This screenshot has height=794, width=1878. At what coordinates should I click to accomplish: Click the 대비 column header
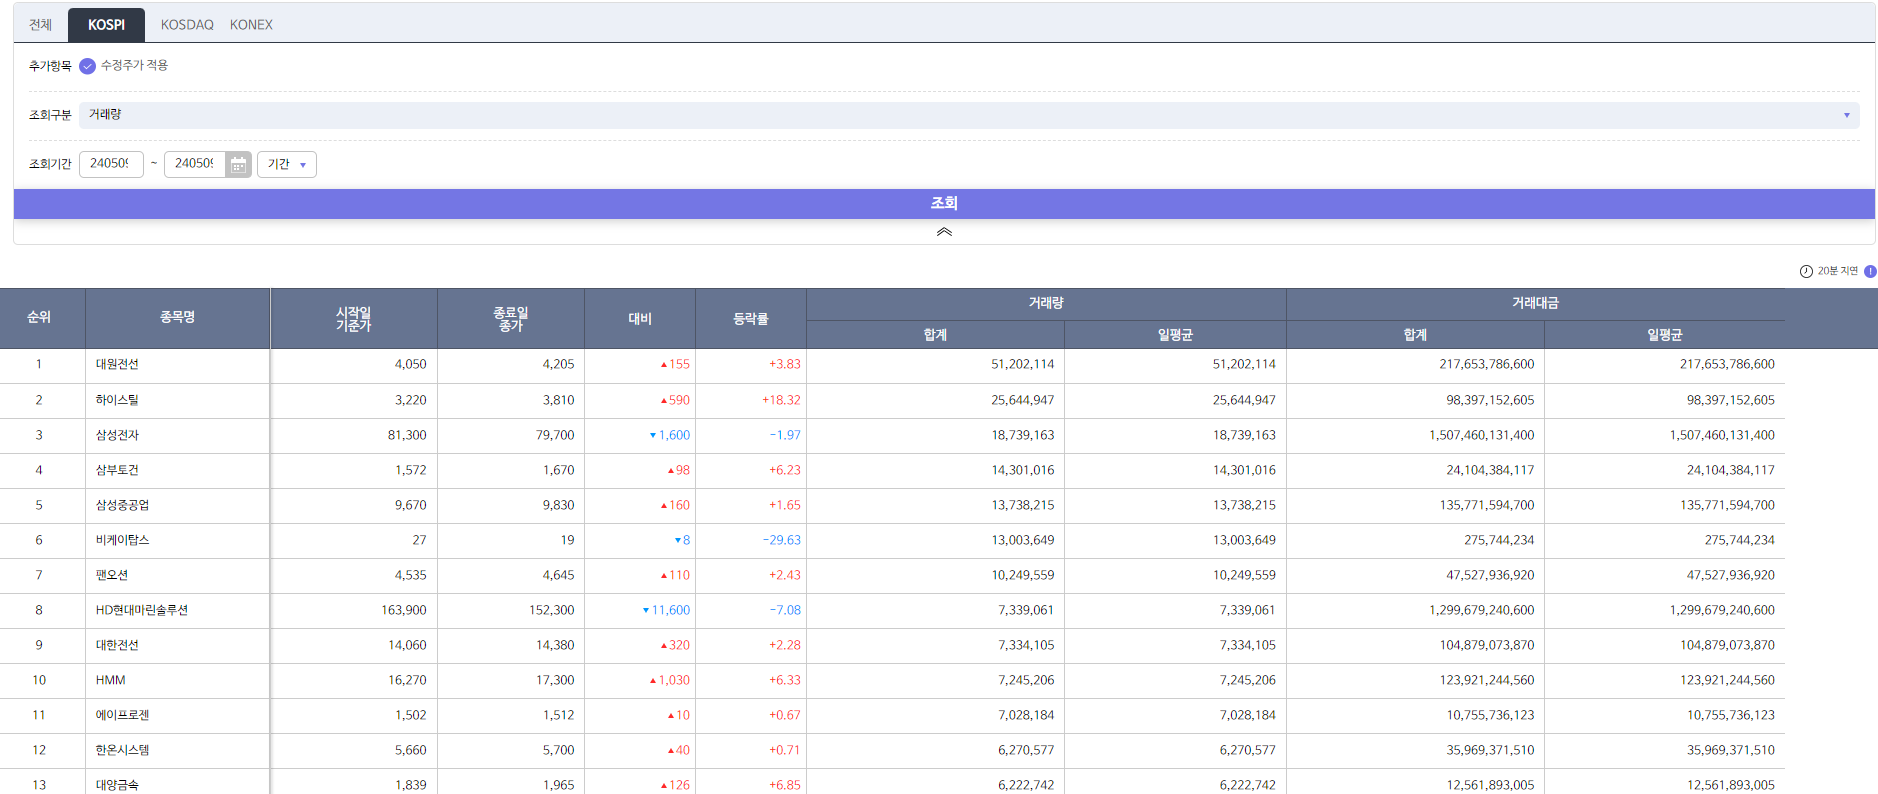point(640,319)
